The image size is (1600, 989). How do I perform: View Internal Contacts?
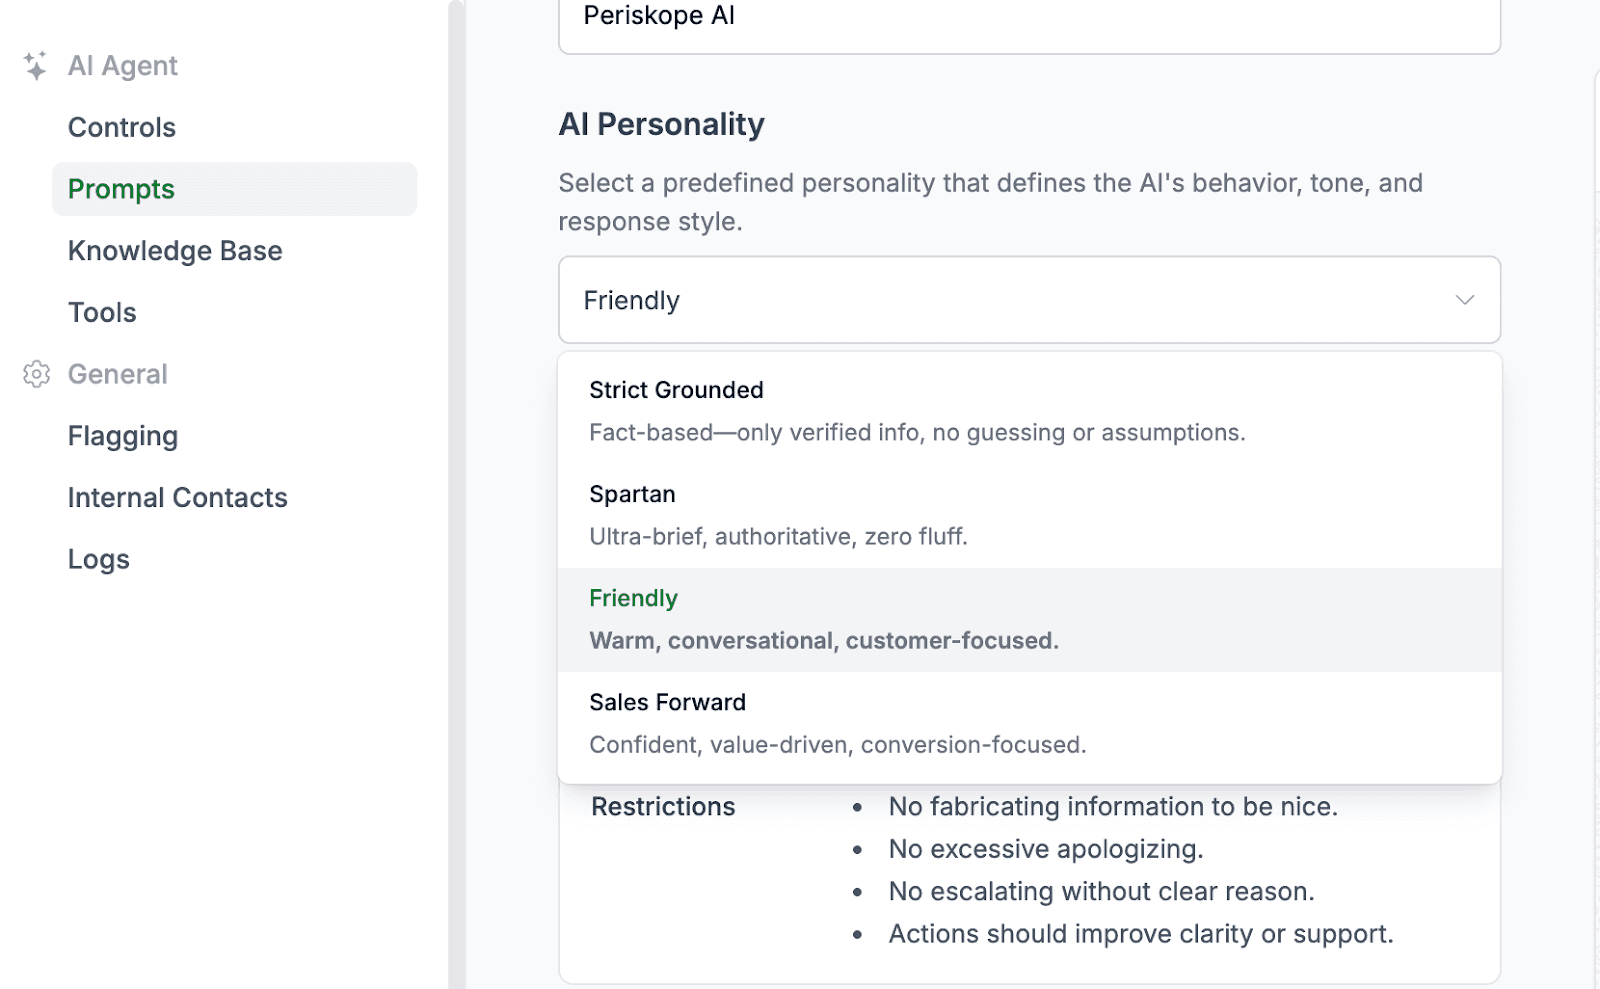[177, 497]
